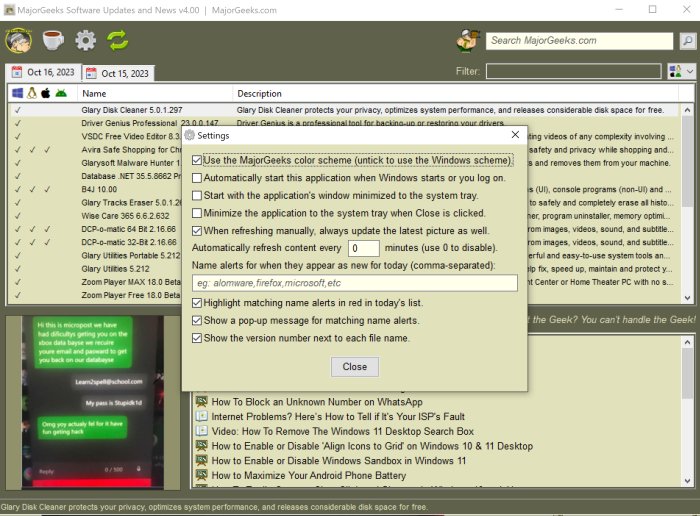
Task: Switch to the Oct 16, 2023 tab
Action: [x=43, y=72]
